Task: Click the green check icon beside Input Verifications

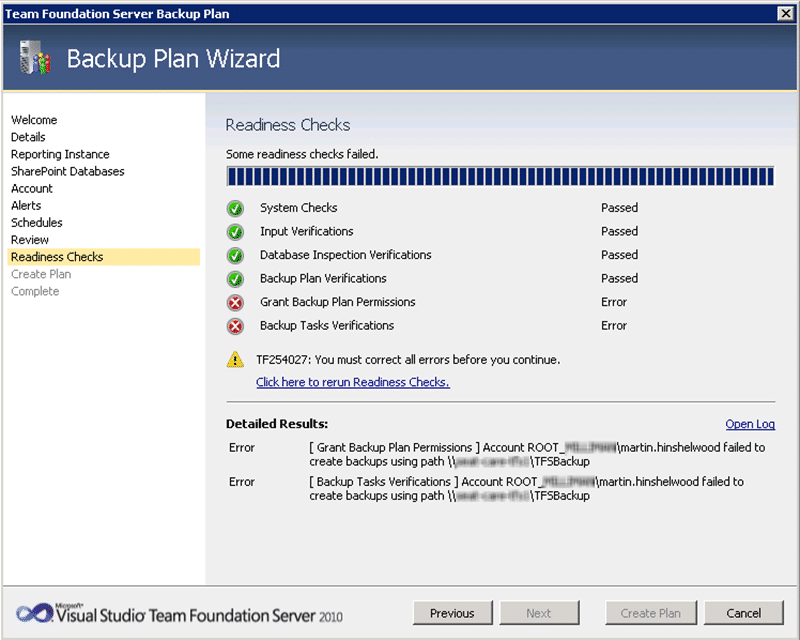Action: (x=235, y=232)
